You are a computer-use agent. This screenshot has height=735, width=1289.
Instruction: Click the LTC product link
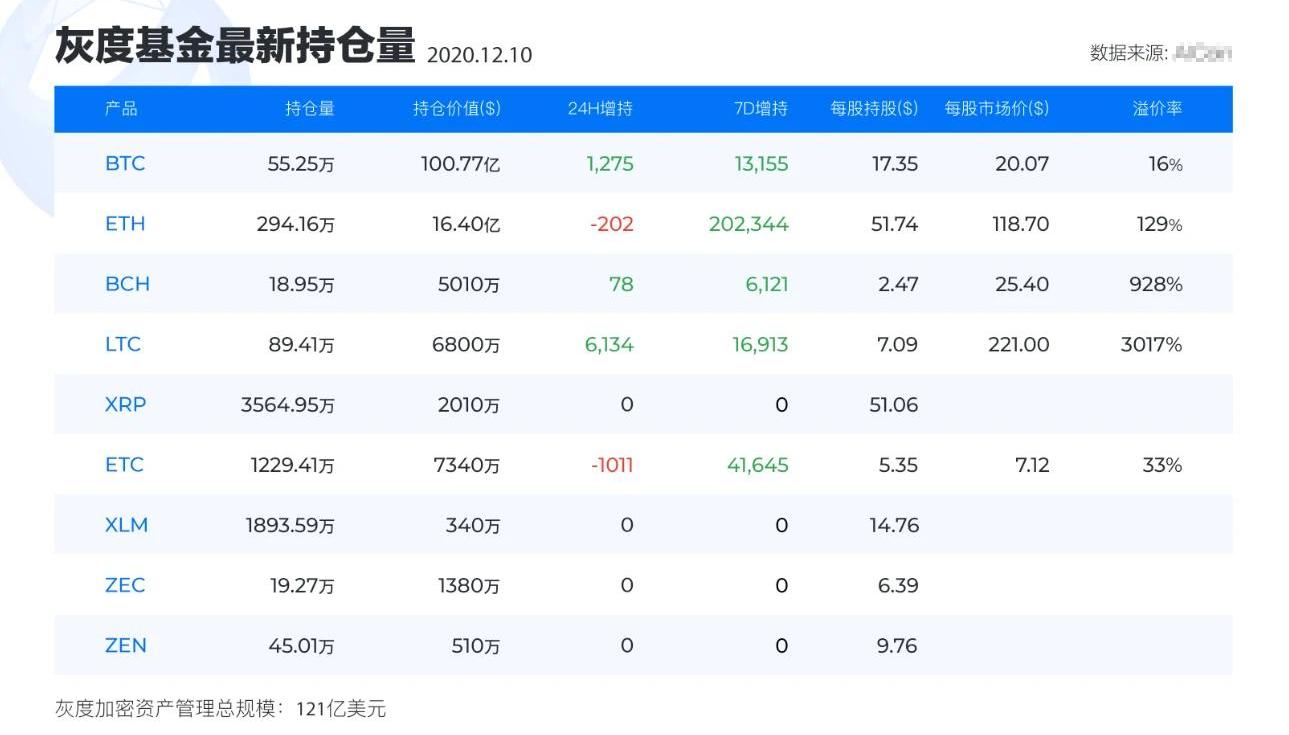pos(123,344)
